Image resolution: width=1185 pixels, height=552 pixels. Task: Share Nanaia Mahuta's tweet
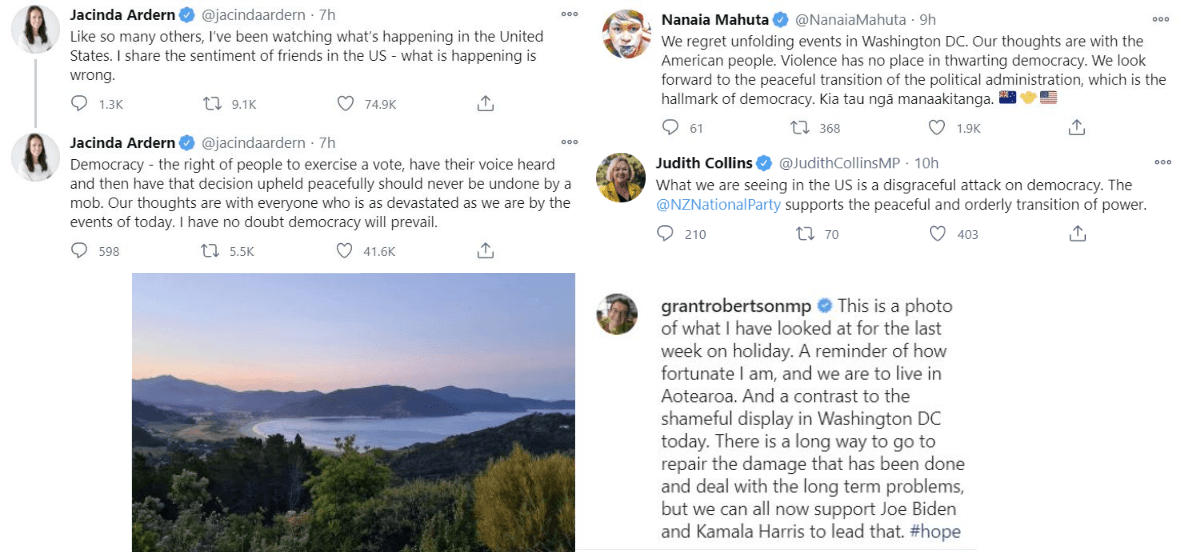(x=1077, y=127)
